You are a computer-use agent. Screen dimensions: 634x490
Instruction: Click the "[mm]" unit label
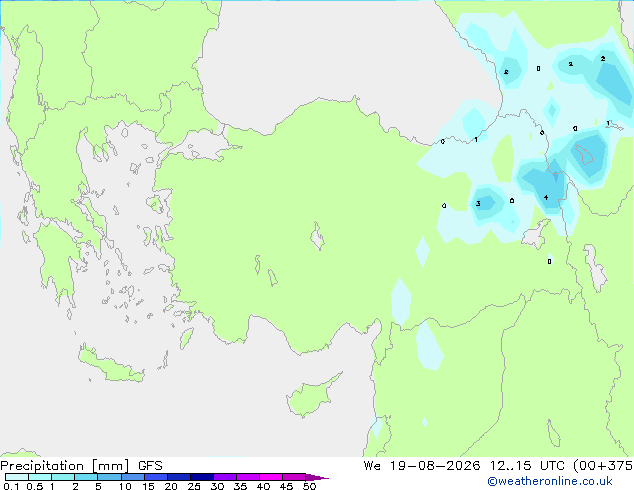point(110,466)
